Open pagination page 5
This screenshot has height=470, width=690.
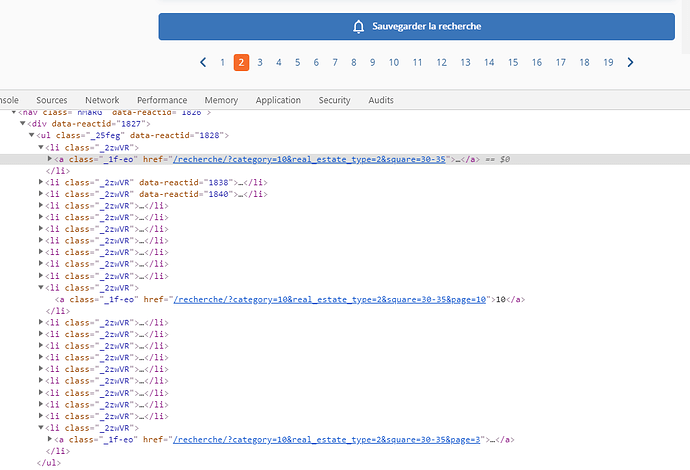297,62
